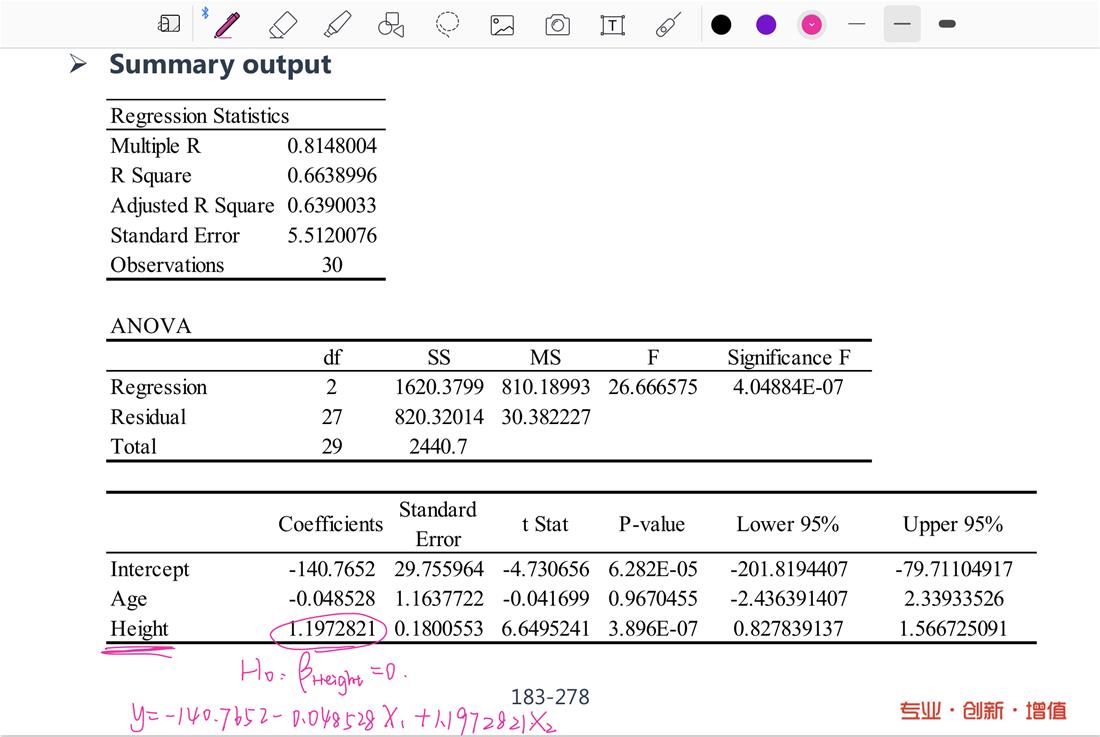Image resolution: width=1100 pixels, height=737 pixels.
Task: Select the thickest stroke width
Action: (947, 24)
